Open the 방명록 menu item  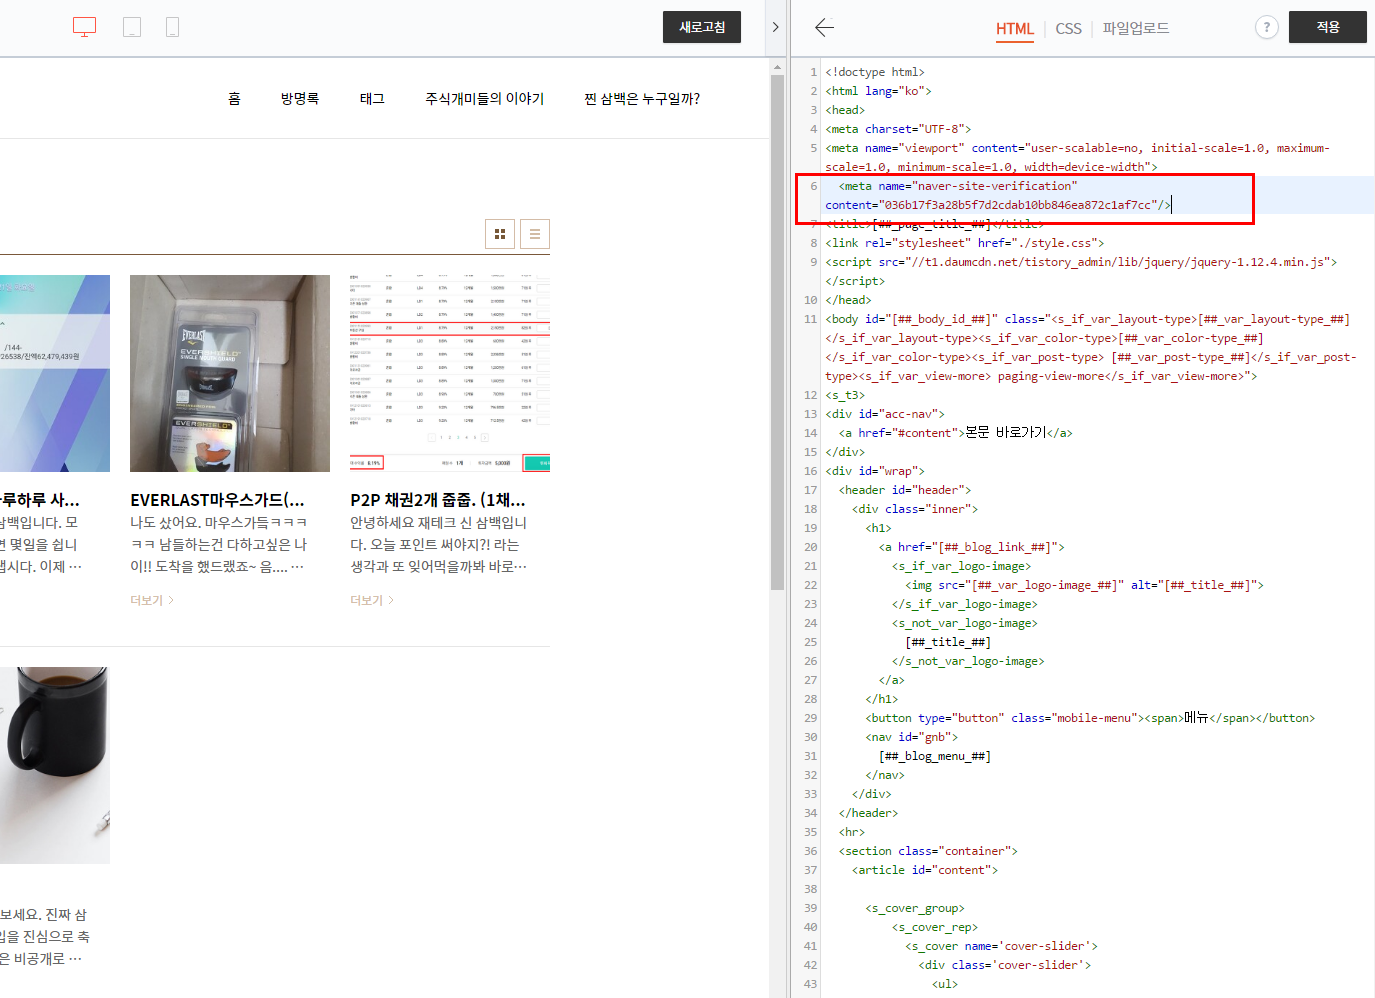click(x=300, y=98)
